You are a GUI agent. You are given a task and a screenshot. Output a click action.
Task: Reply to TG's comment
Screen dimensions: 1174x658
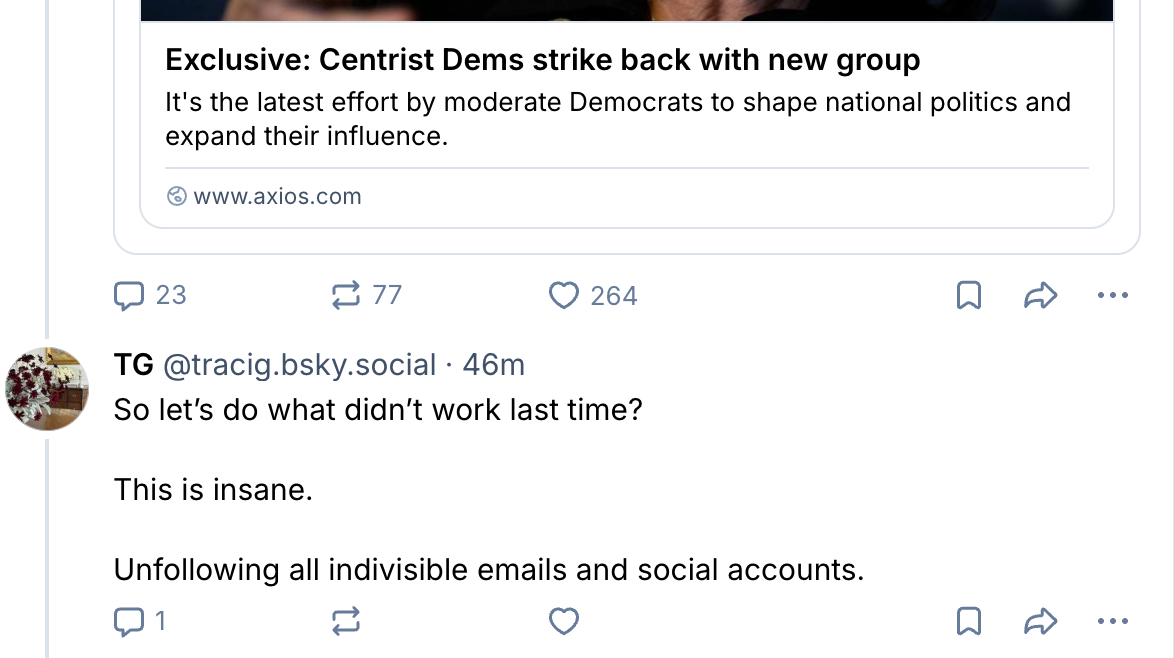pos(130,622)
